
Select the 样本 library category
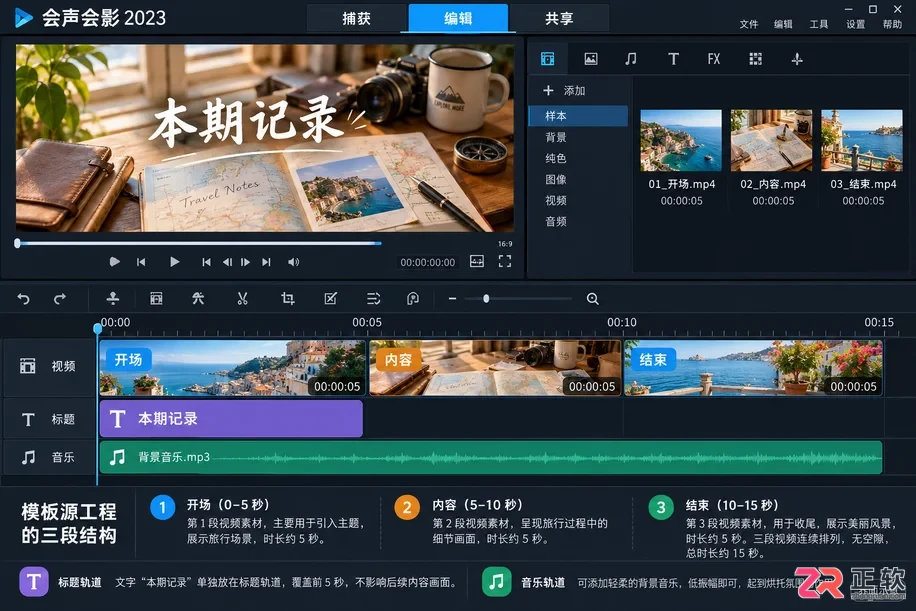click(x=578, y=116)
